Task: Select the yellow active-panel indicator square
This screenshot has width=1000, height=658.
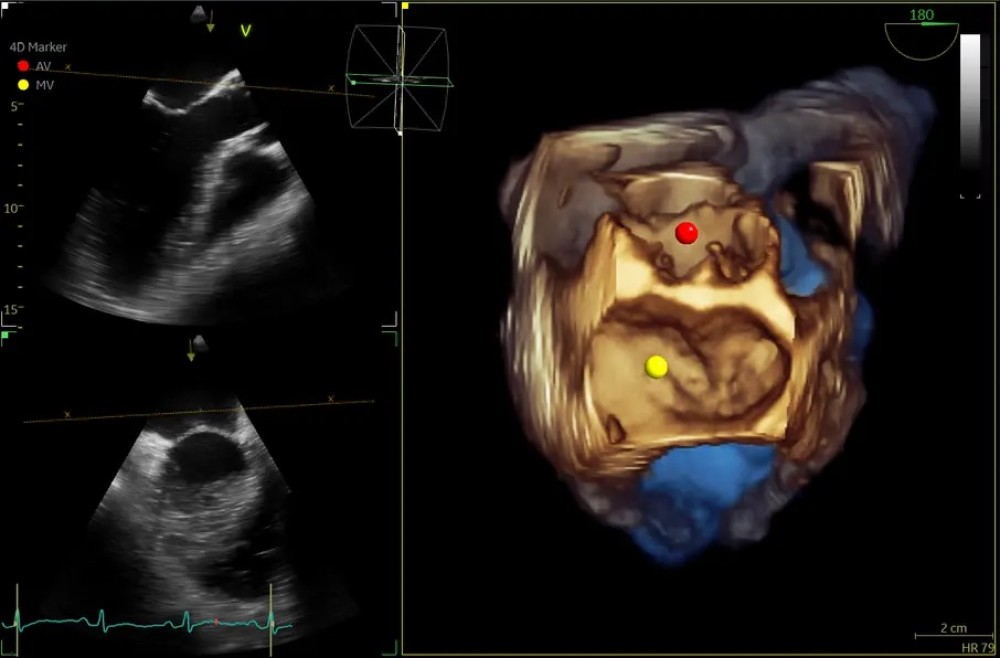Action: (x=405, y=6)
